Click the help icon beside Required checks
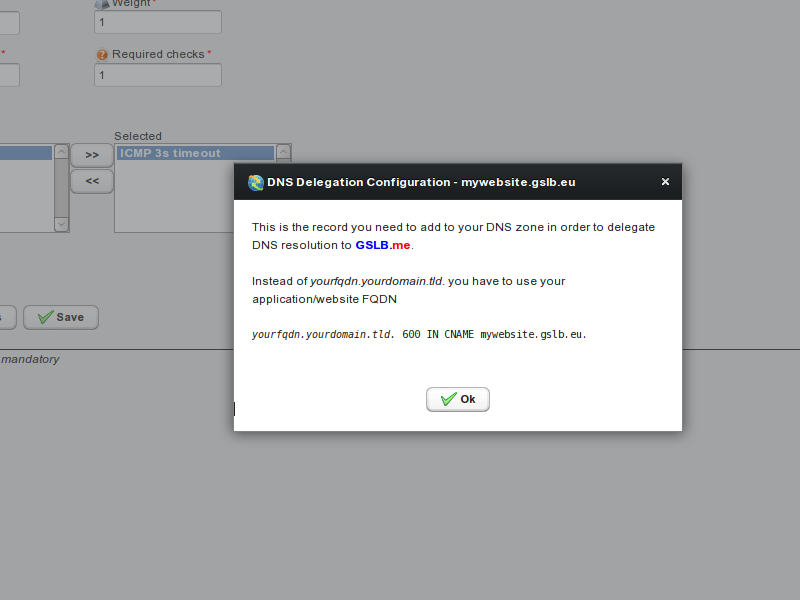 tap(102, 54)
